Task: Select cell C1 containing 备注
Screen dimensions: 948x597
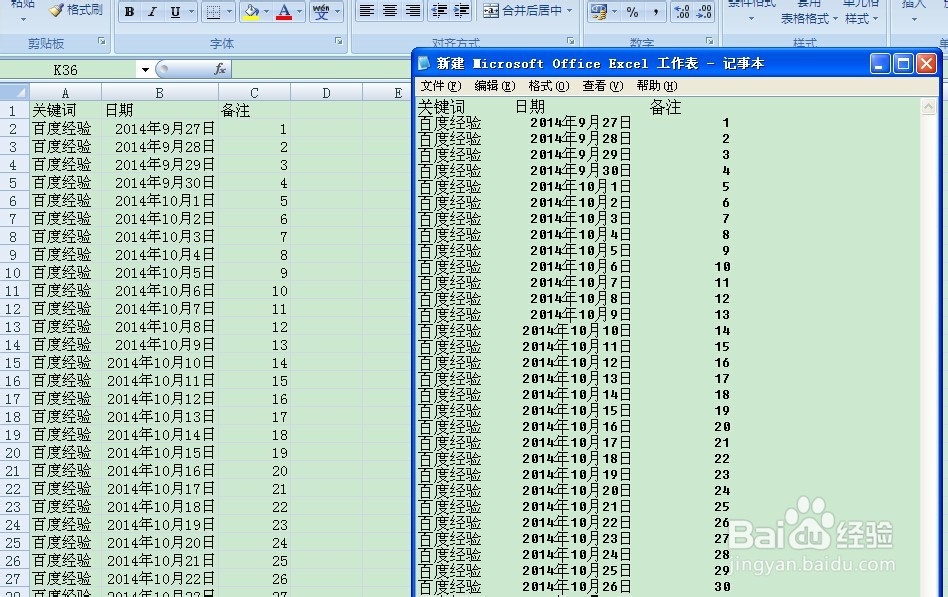Action: pos(254,111)
